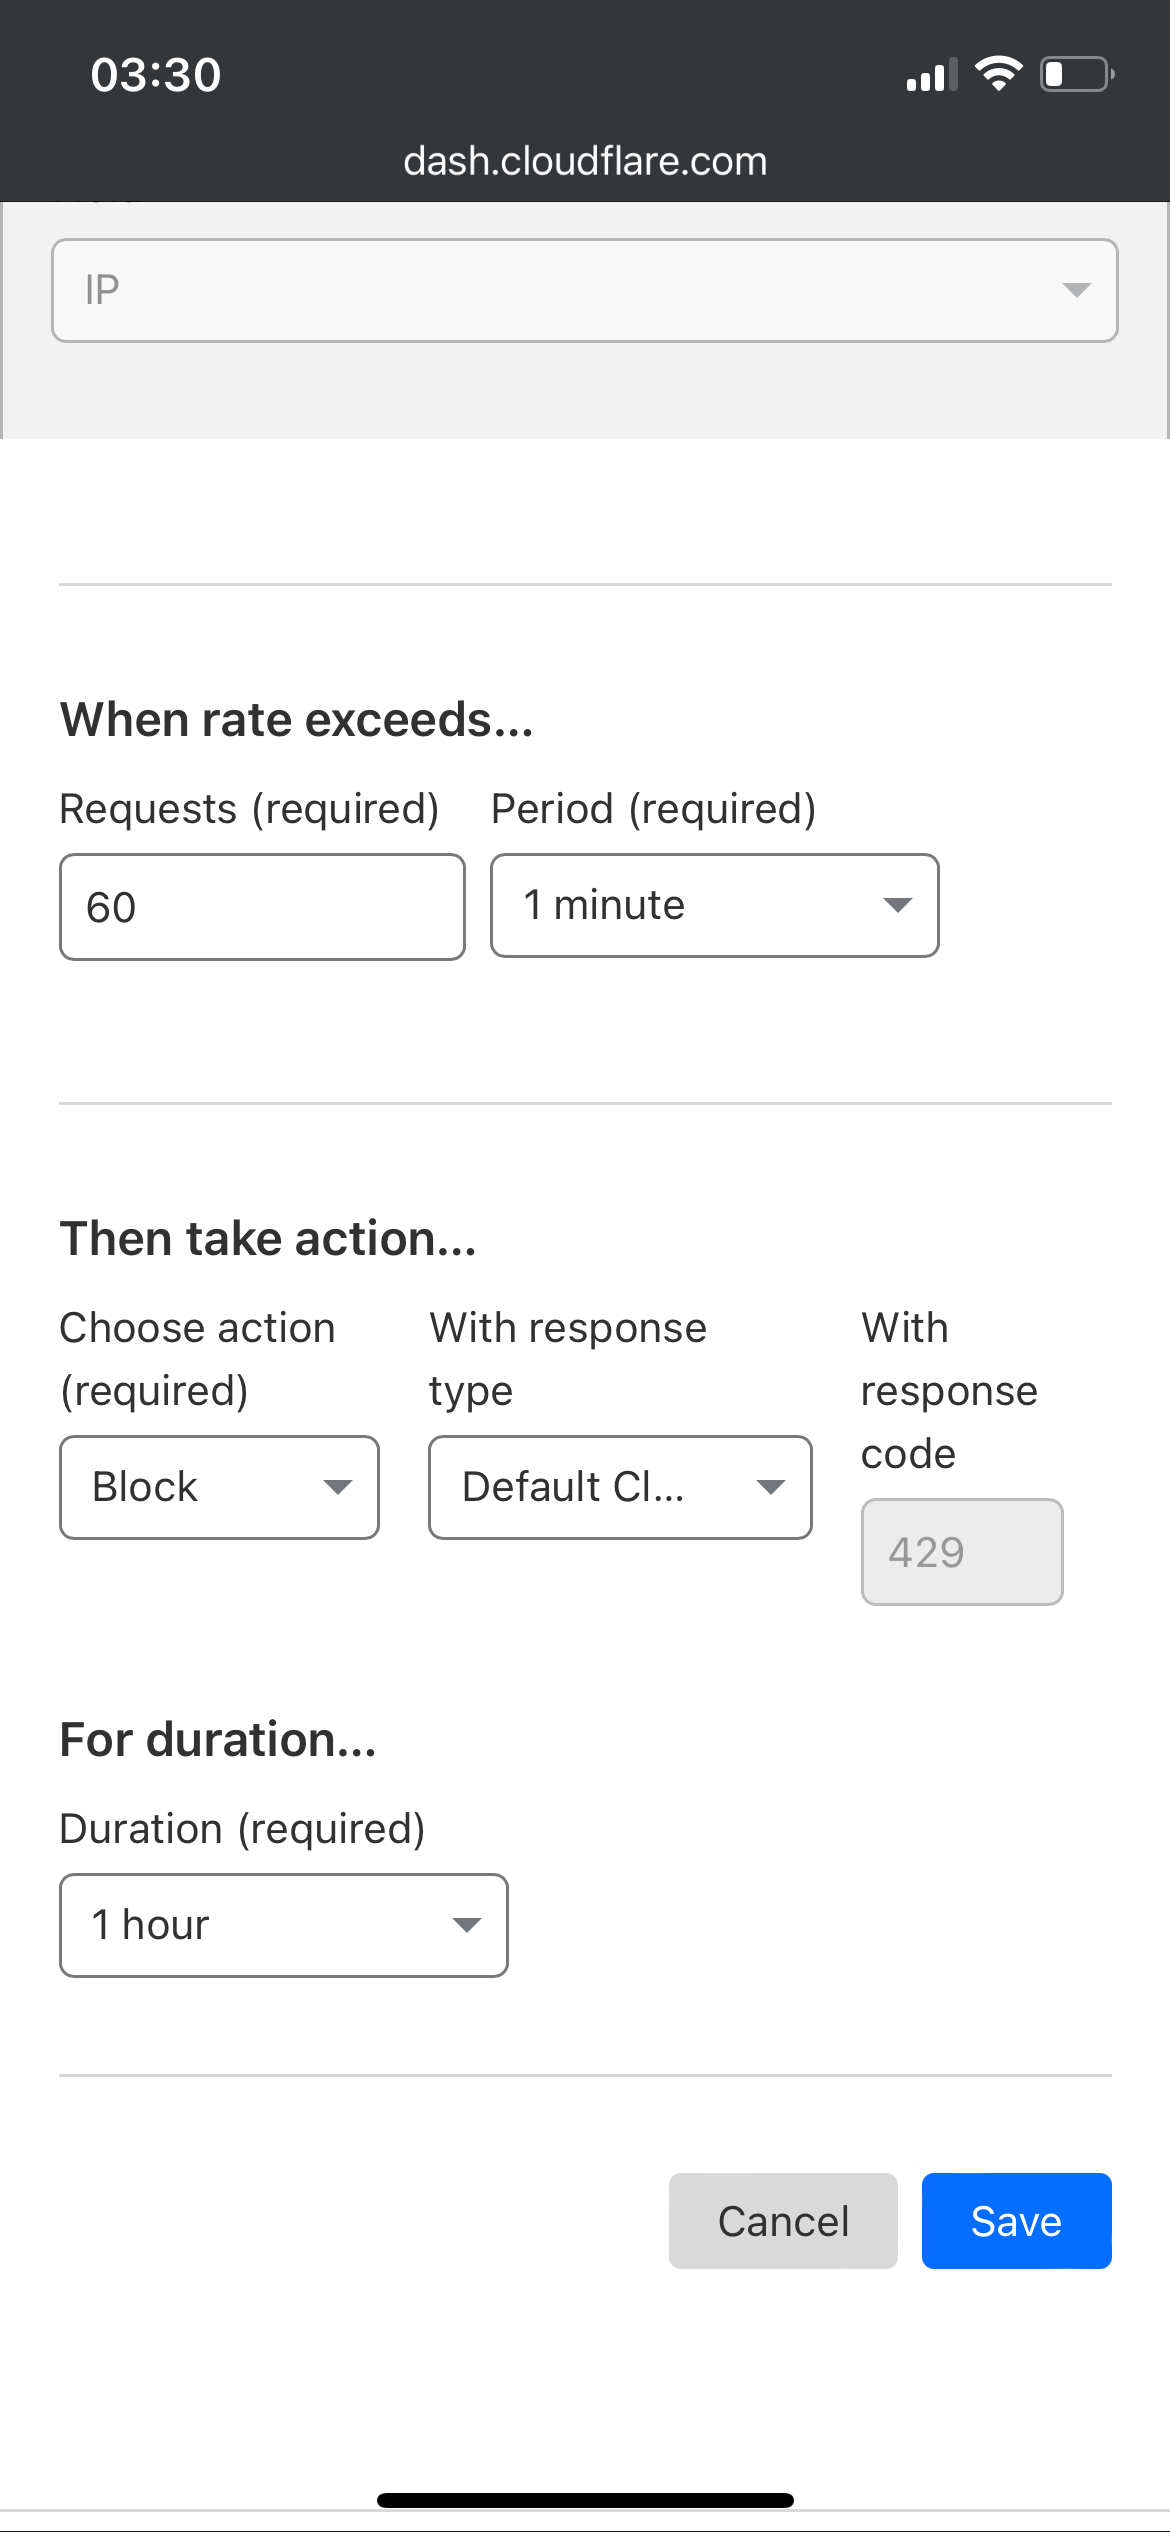This screenshot has height=2532, width=1170.
Task: Click the caret icon beside Block
Action: point(338,1487)
